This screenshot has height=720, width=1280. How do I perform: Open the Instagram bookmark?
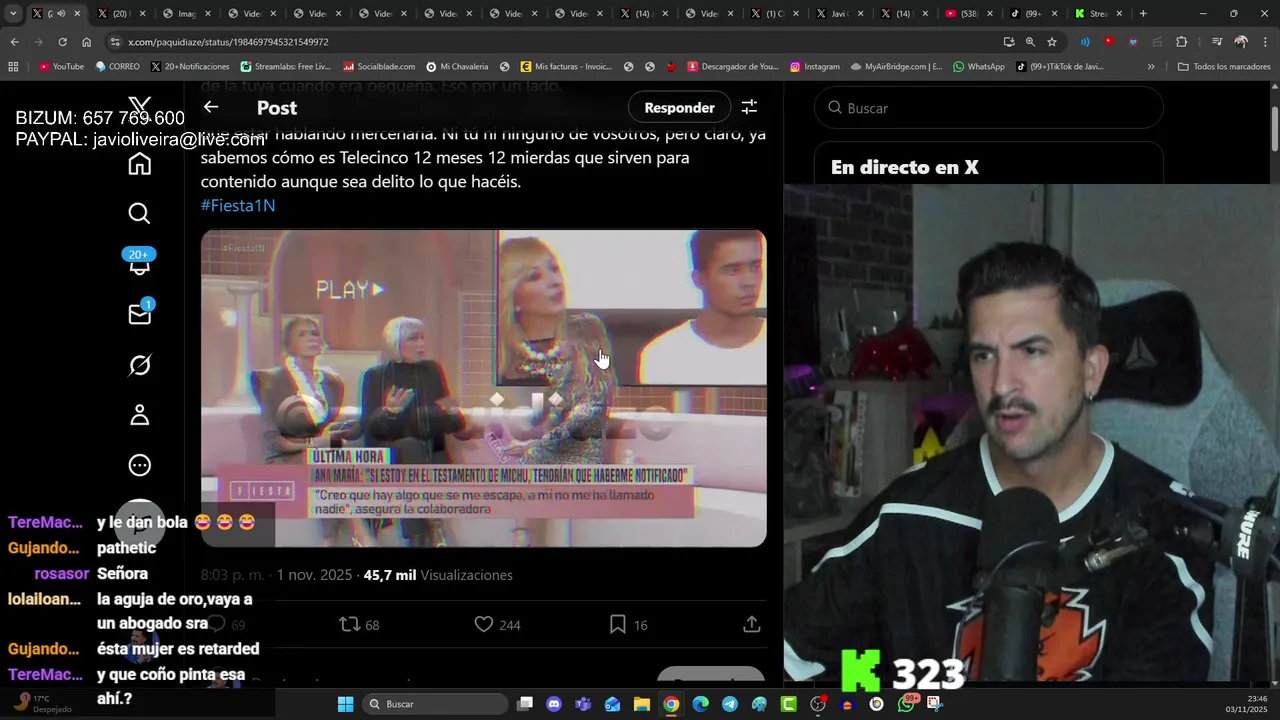(x=815, y=67)
